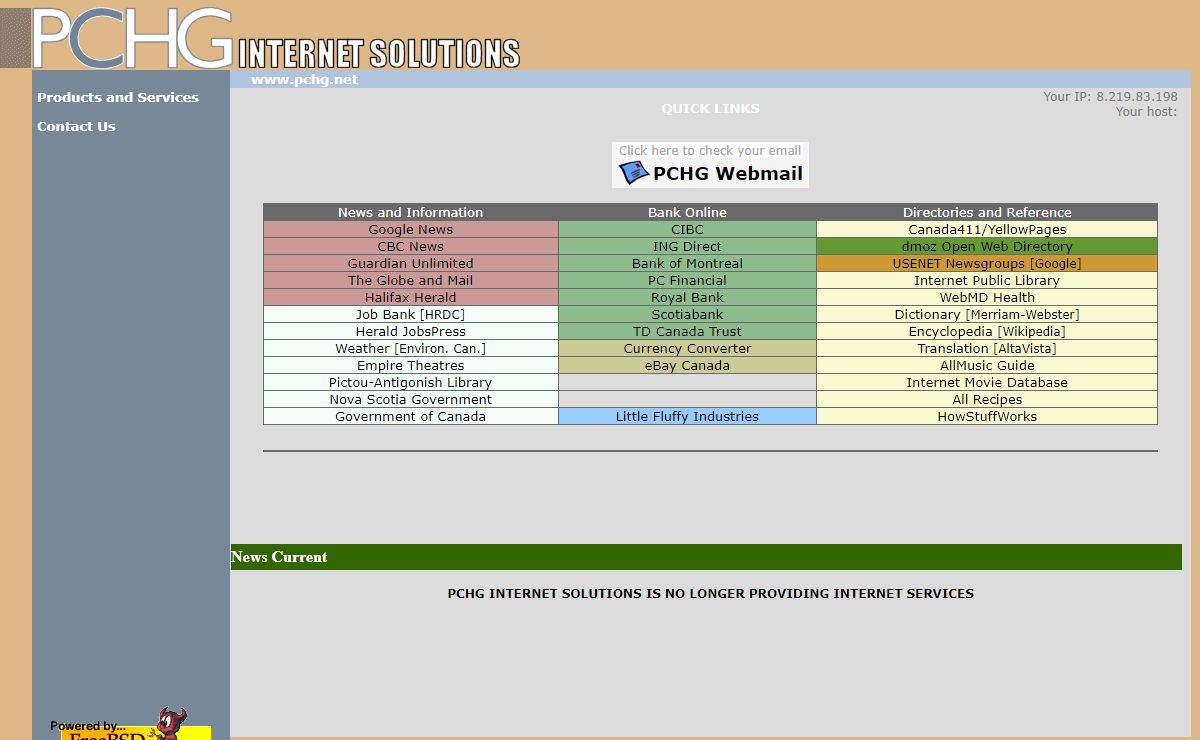Image resolution: width=1200 pixels, height=740 pixels.
Task: Open Government of Canada link
Action: coord(411,417)
